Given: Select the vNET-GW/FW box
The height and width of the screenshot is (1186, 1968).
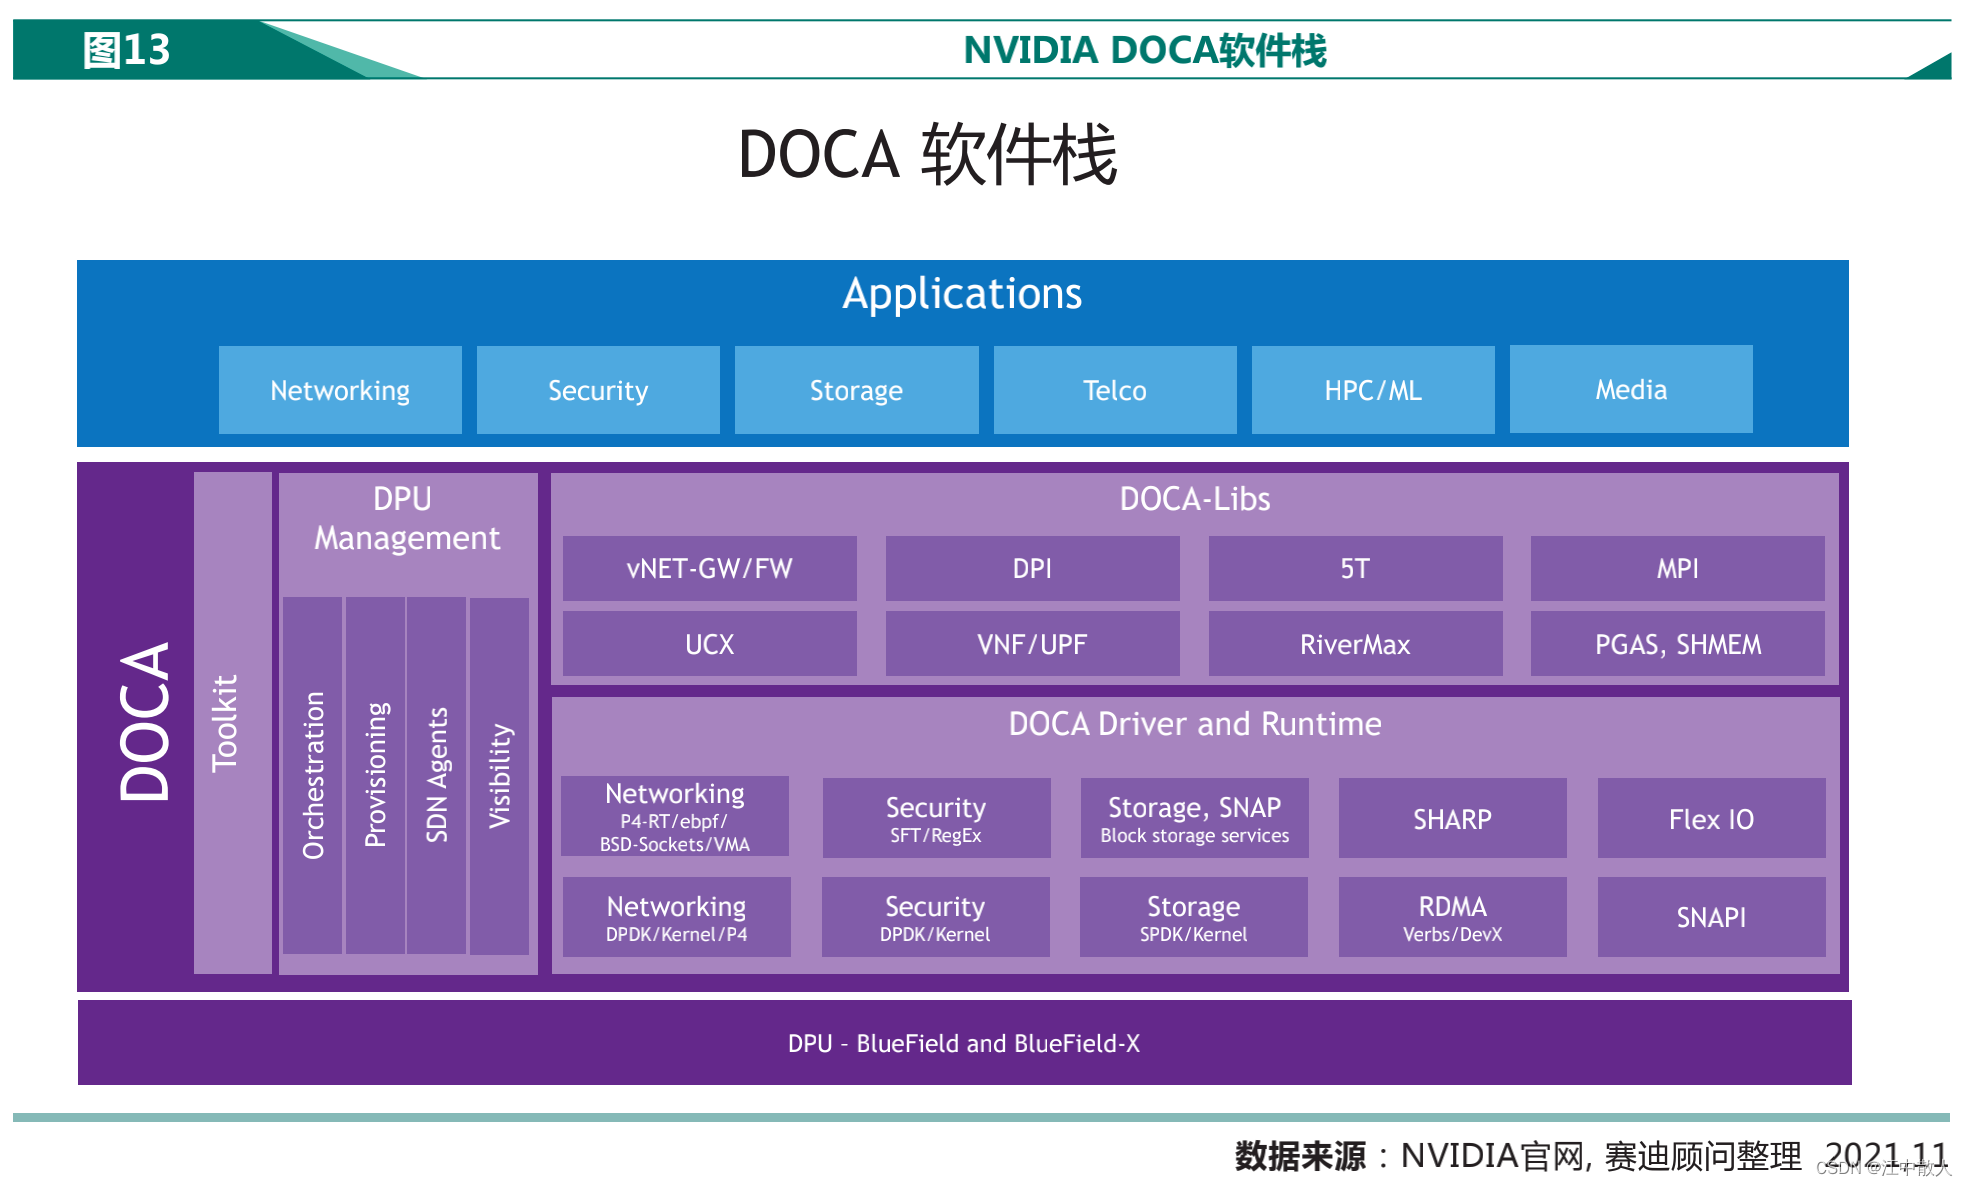Looking at the screenshot, I should pos(710,568).
